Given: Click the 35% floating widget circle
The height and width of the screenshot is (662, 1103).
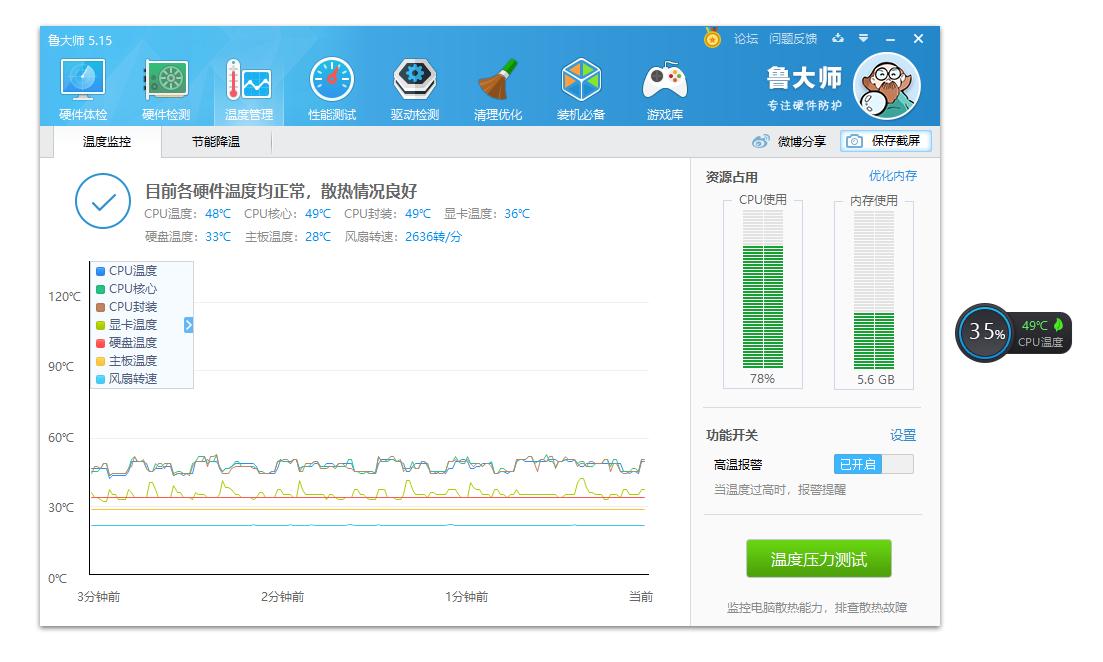Looking at the screenshot, I should pyautogui.click(x=985, y=332).
